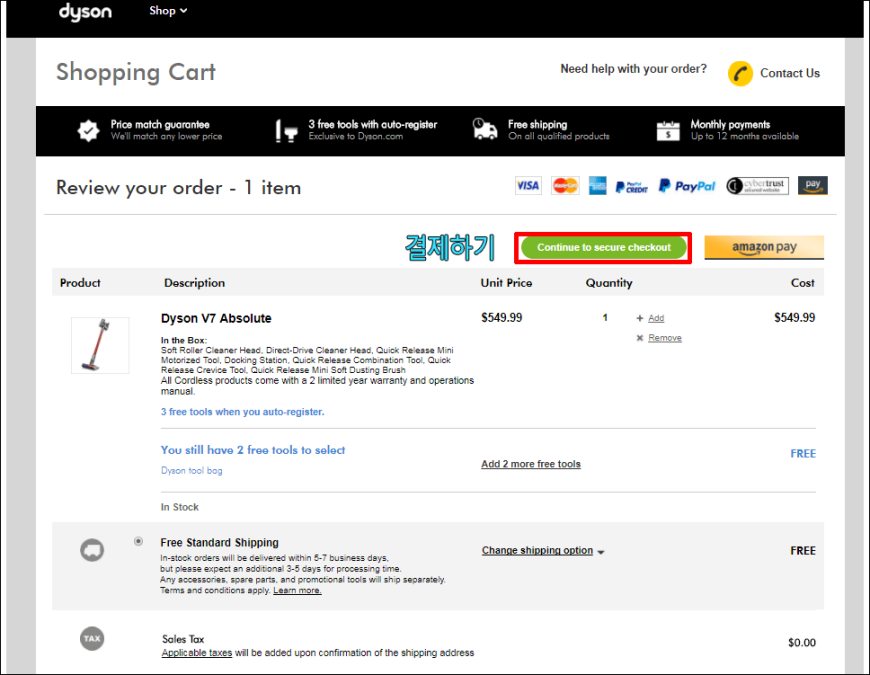Open the Learn more shipping terms link
This screenshot has width=870, height=675.
click(297, 590)
